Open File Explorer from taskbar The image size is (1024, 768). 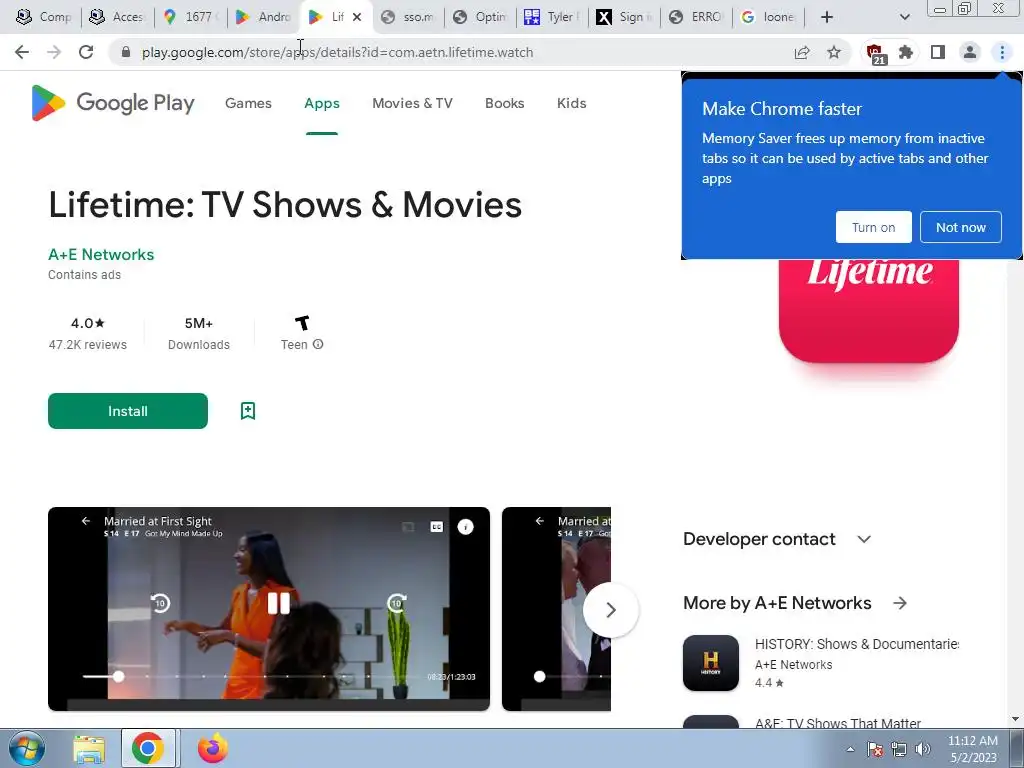tap(89, 749)
